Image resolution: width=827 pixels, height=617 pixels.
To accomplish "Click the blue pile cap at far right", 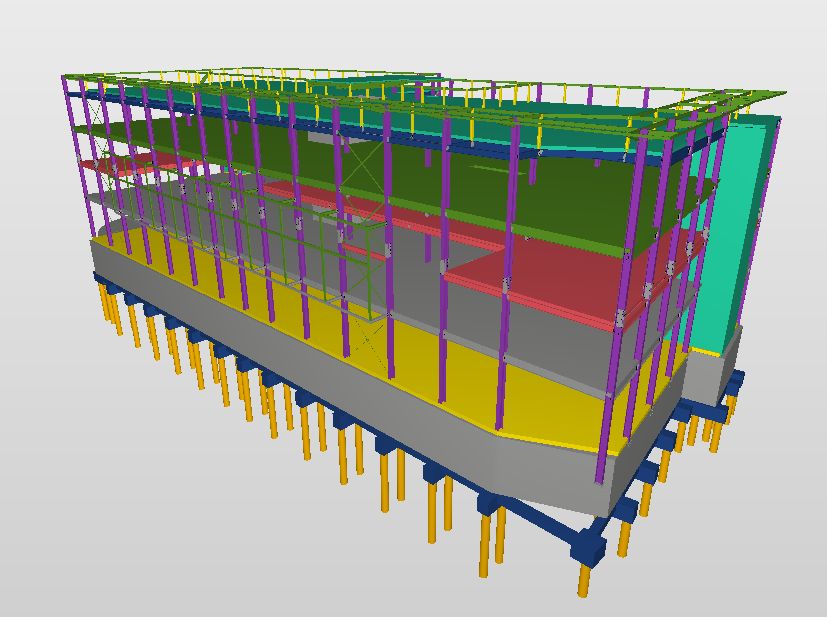I will (735, 381).
